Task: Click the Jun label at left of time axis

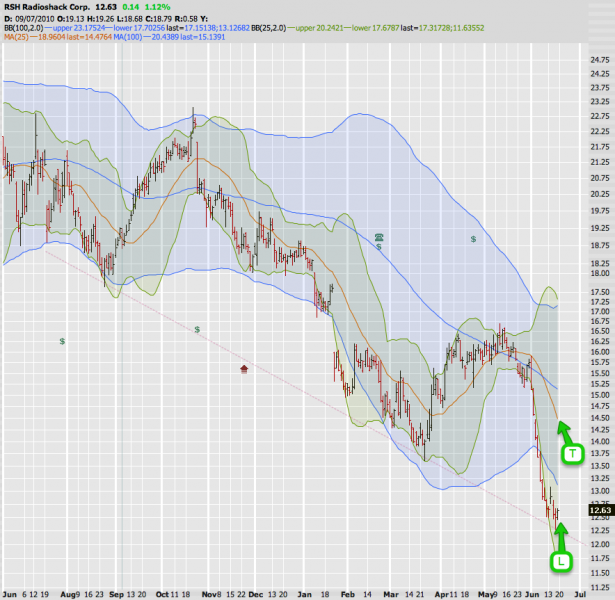Action: (9, 592)
